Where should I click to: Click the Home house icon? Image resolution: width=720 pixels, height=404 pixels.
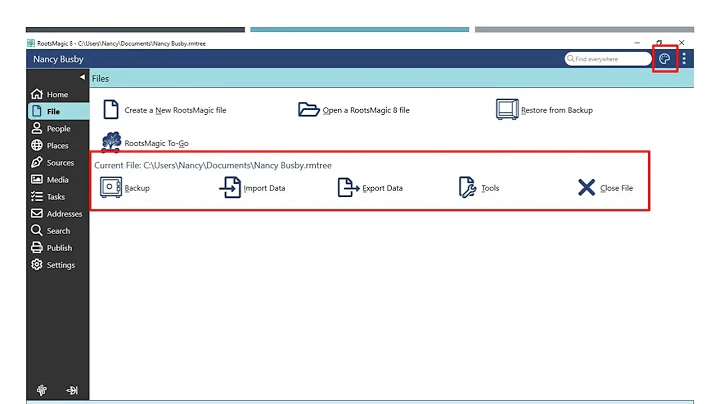pos(37,94)
